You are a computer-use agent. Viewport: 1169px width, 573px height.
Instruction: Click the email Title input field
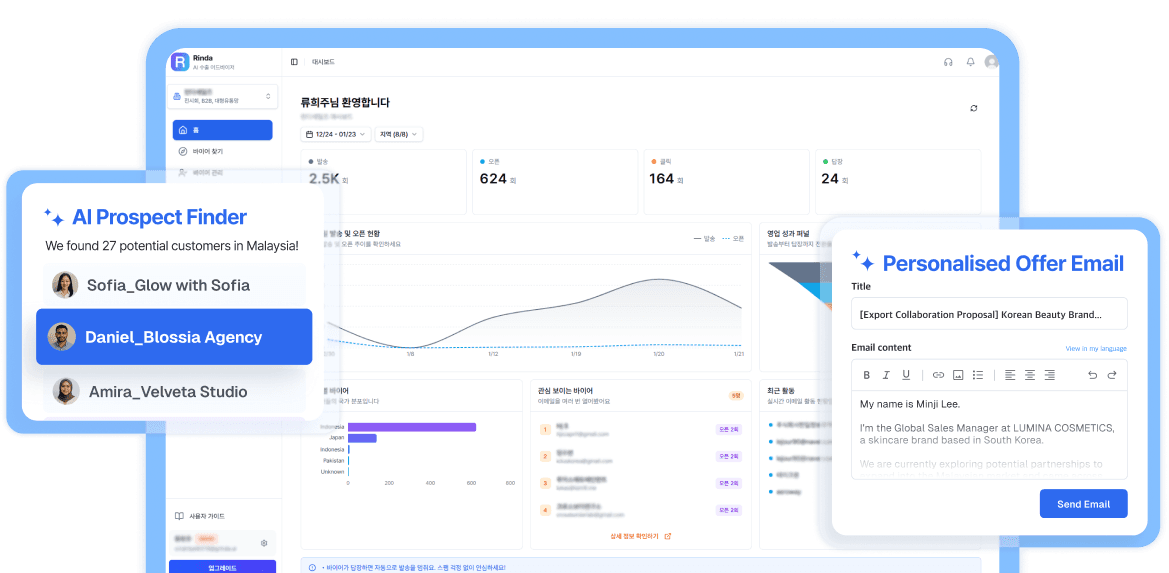point(989,314)
